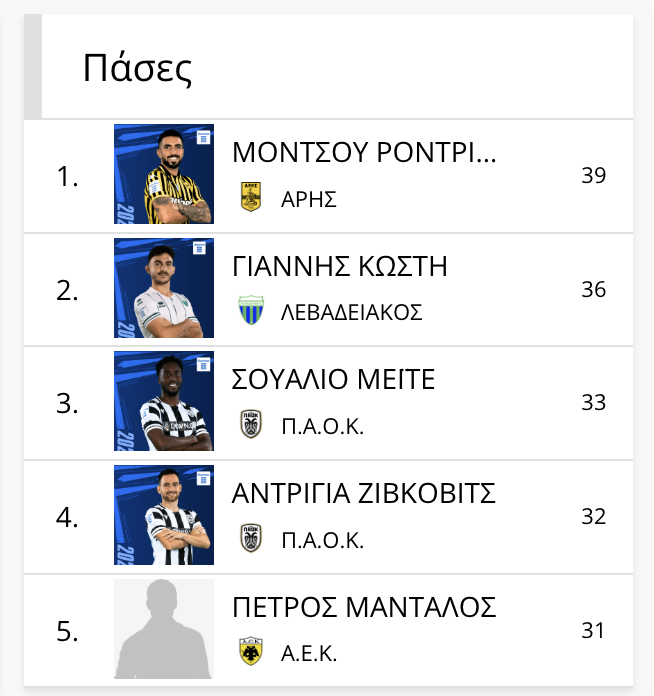Click card icon on Souali Meite's photo
The width and height of the screenshot is (654, 696).
coord(203,363)
